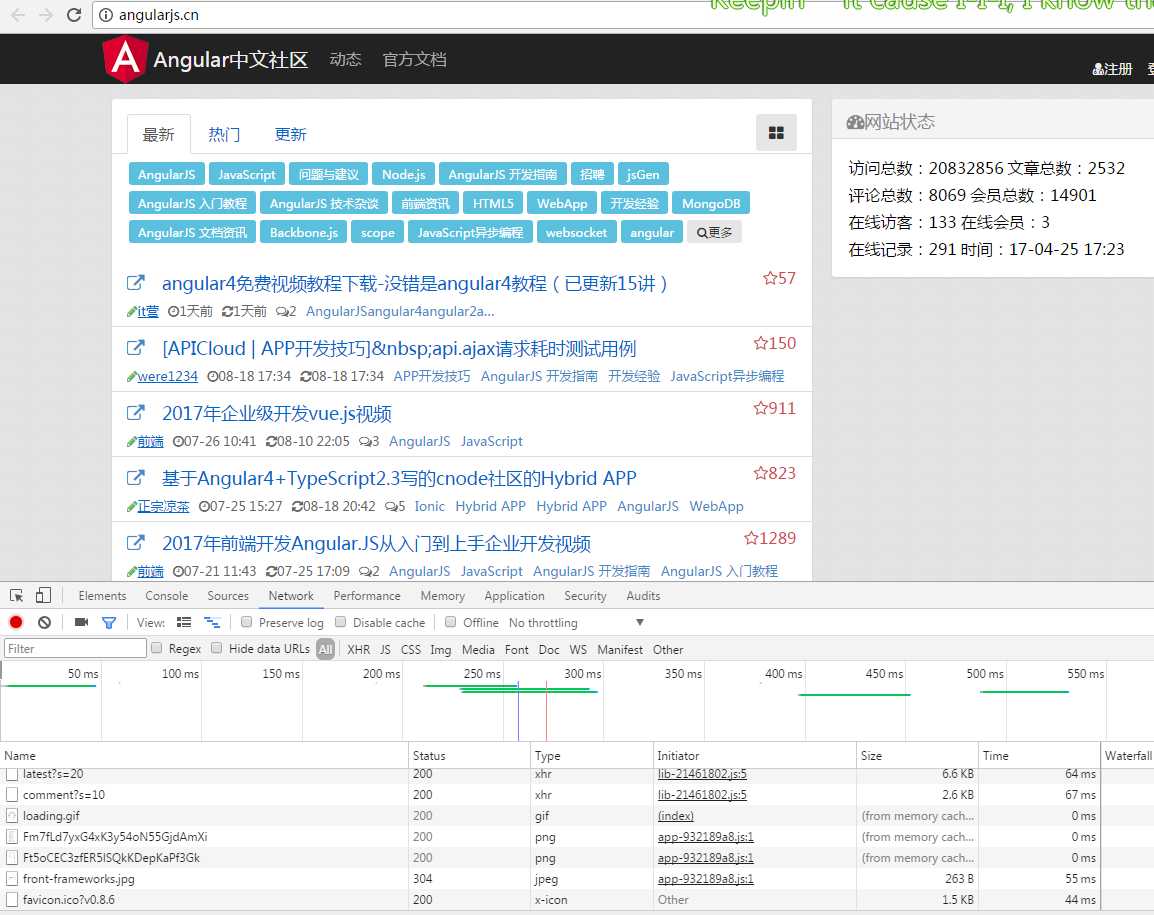This screenshot has height=915, width=1154.
Task: Open the Sources tab
Action: (x=227, y=596)
